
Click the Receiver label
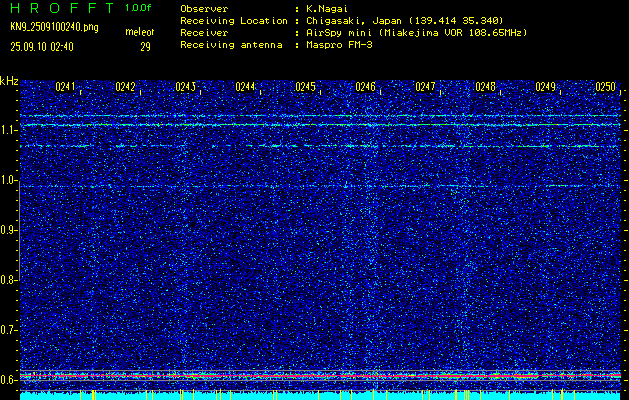point(204,33)
